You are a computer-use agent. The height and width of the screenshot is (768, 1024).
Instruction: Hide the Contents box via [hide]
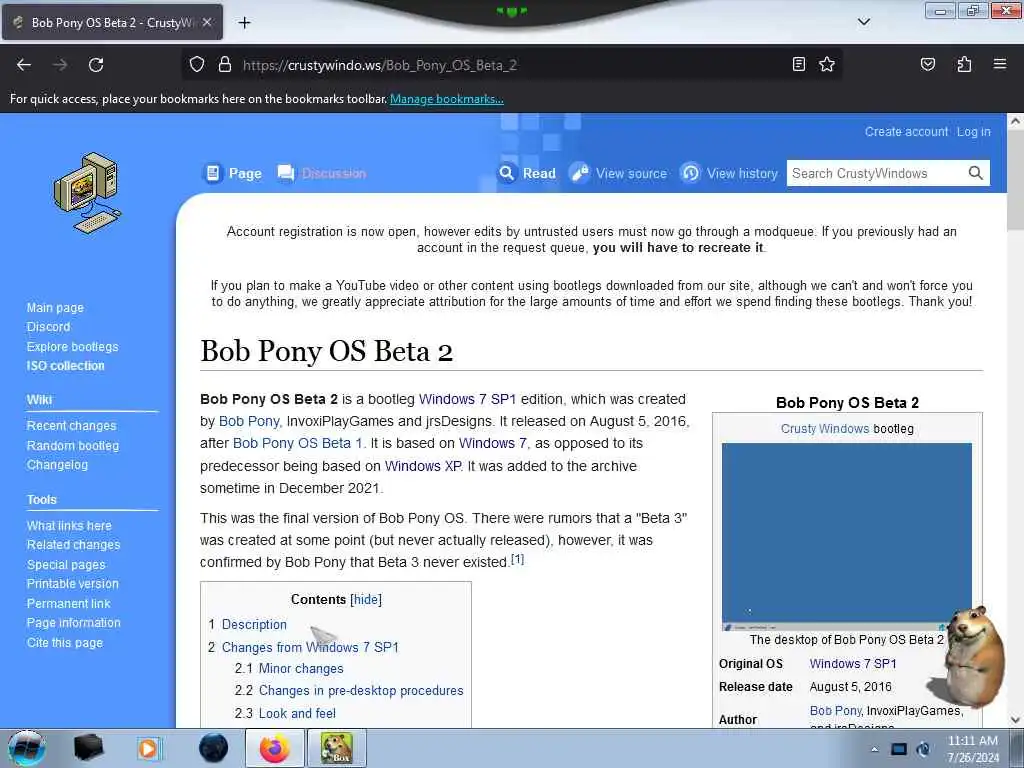[366, 600]
